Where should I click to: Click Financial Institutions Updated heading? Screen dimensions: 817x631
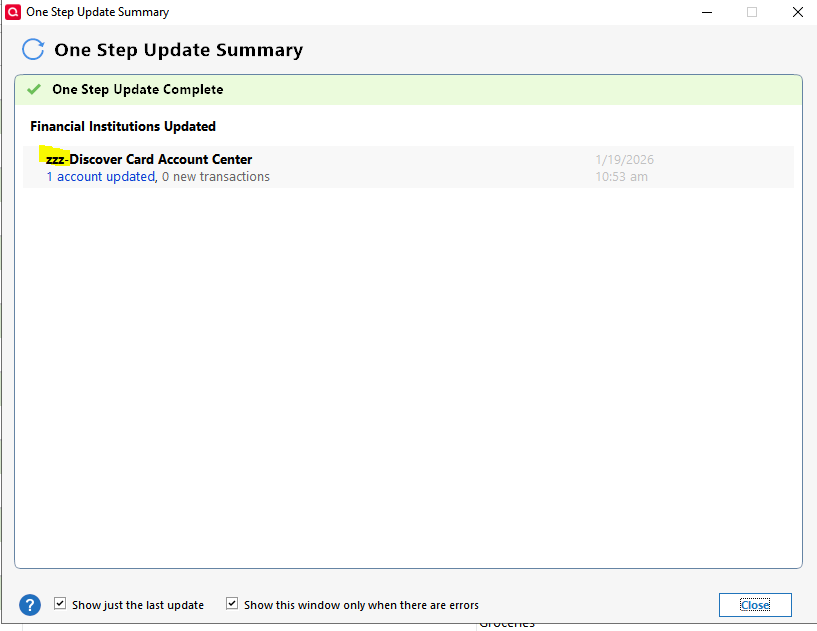[x=123, y=127]
